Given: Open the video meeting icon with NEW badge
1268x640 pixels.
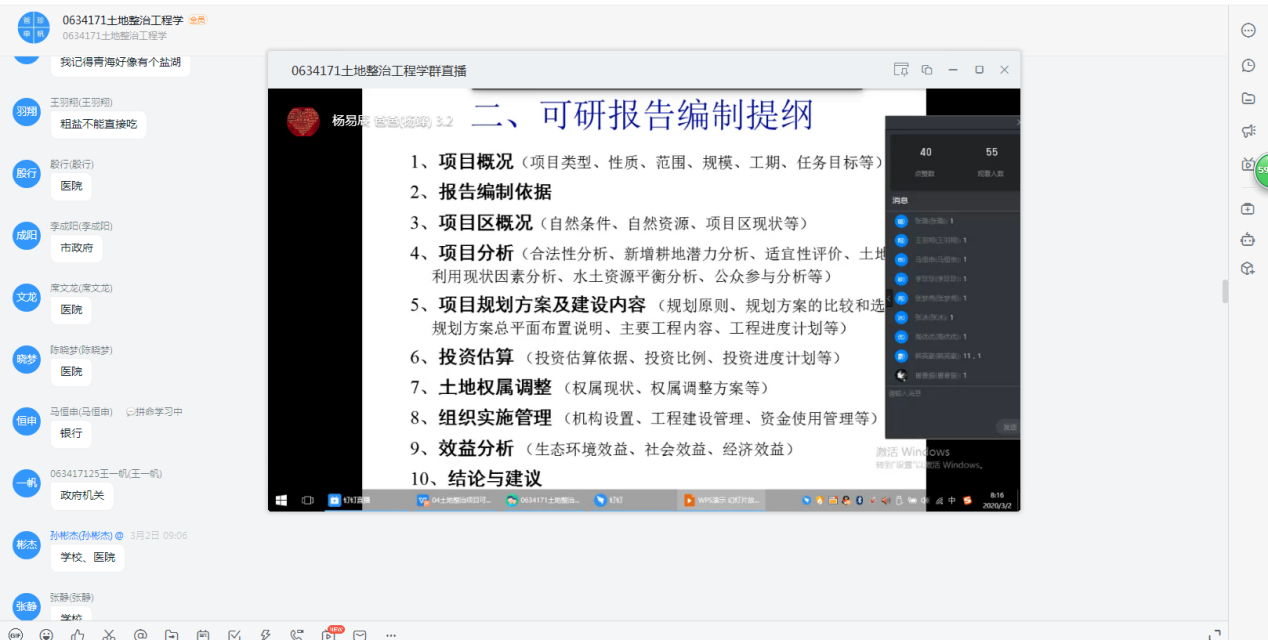Looking at the screenshot, I should tap(327, 633).
